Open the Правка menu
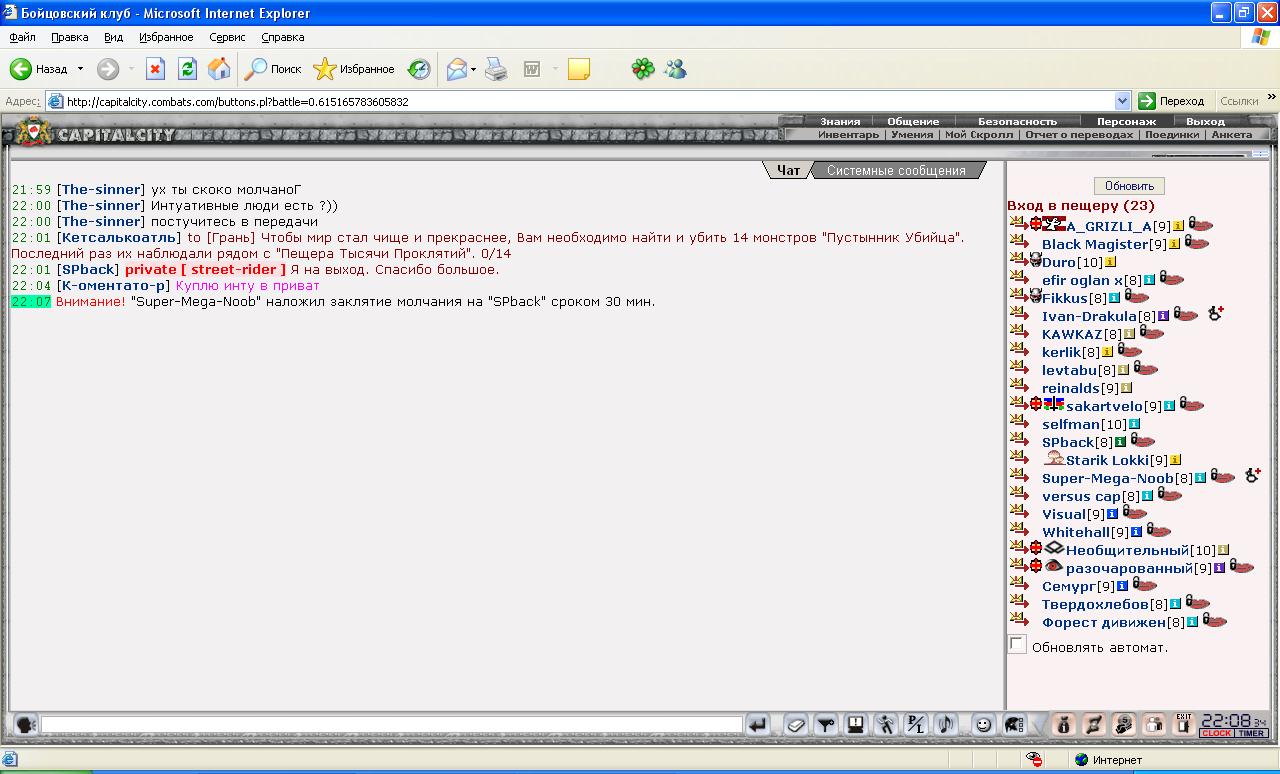1280x774 pixels. [69, 37]
